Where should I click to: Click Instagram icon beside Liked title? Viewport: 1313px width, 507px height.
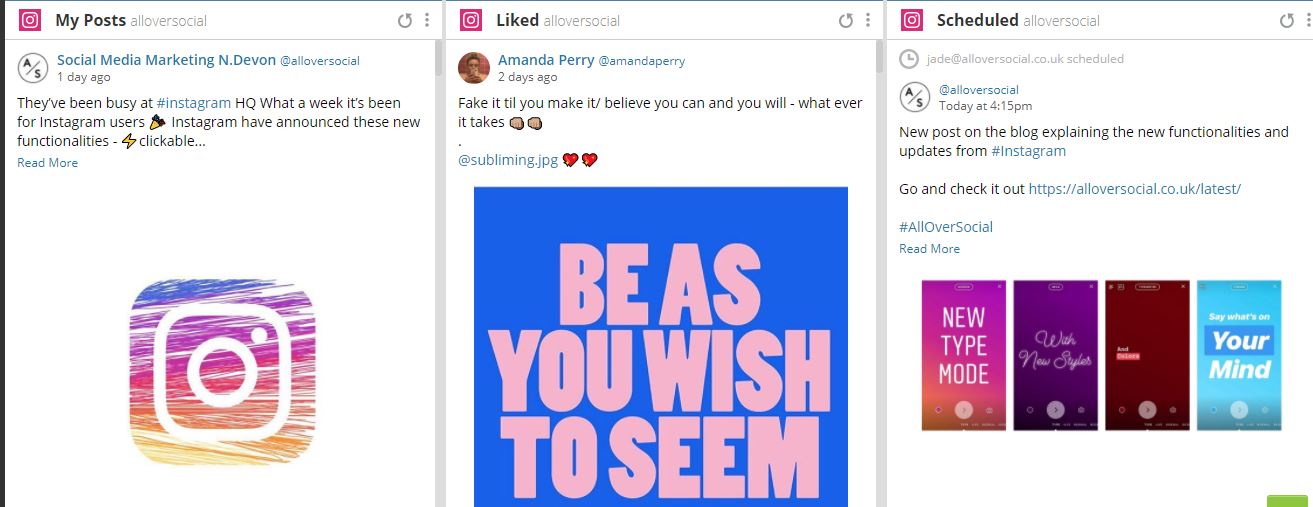click(x=471, y=20)
